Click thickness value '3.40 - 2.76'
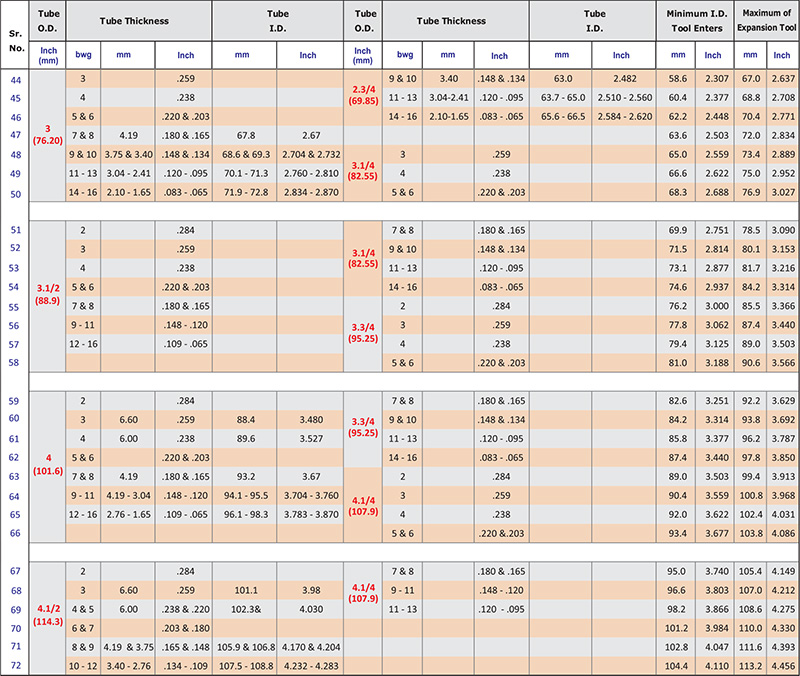This screenshot has width=800, height=676. [x=129, y=666]
